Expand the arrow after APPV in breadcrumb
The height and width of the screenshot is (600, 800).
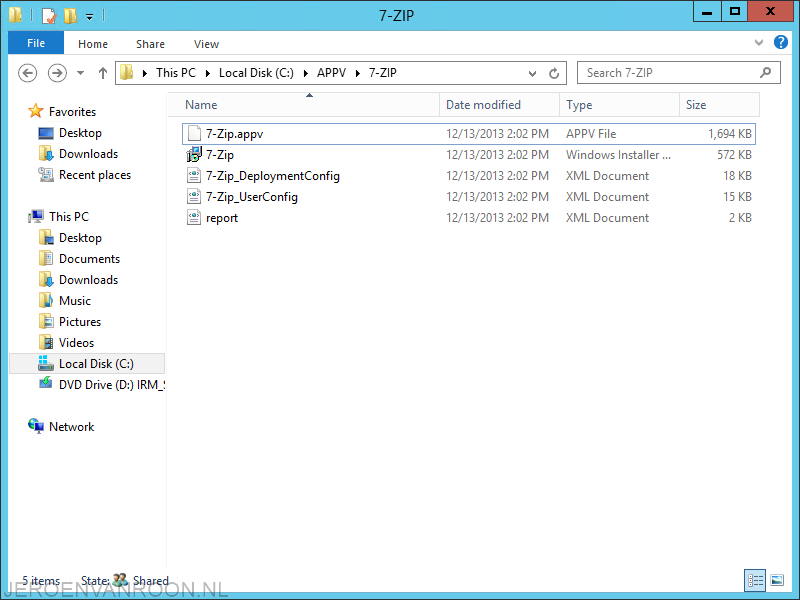(x=358, y=73)
